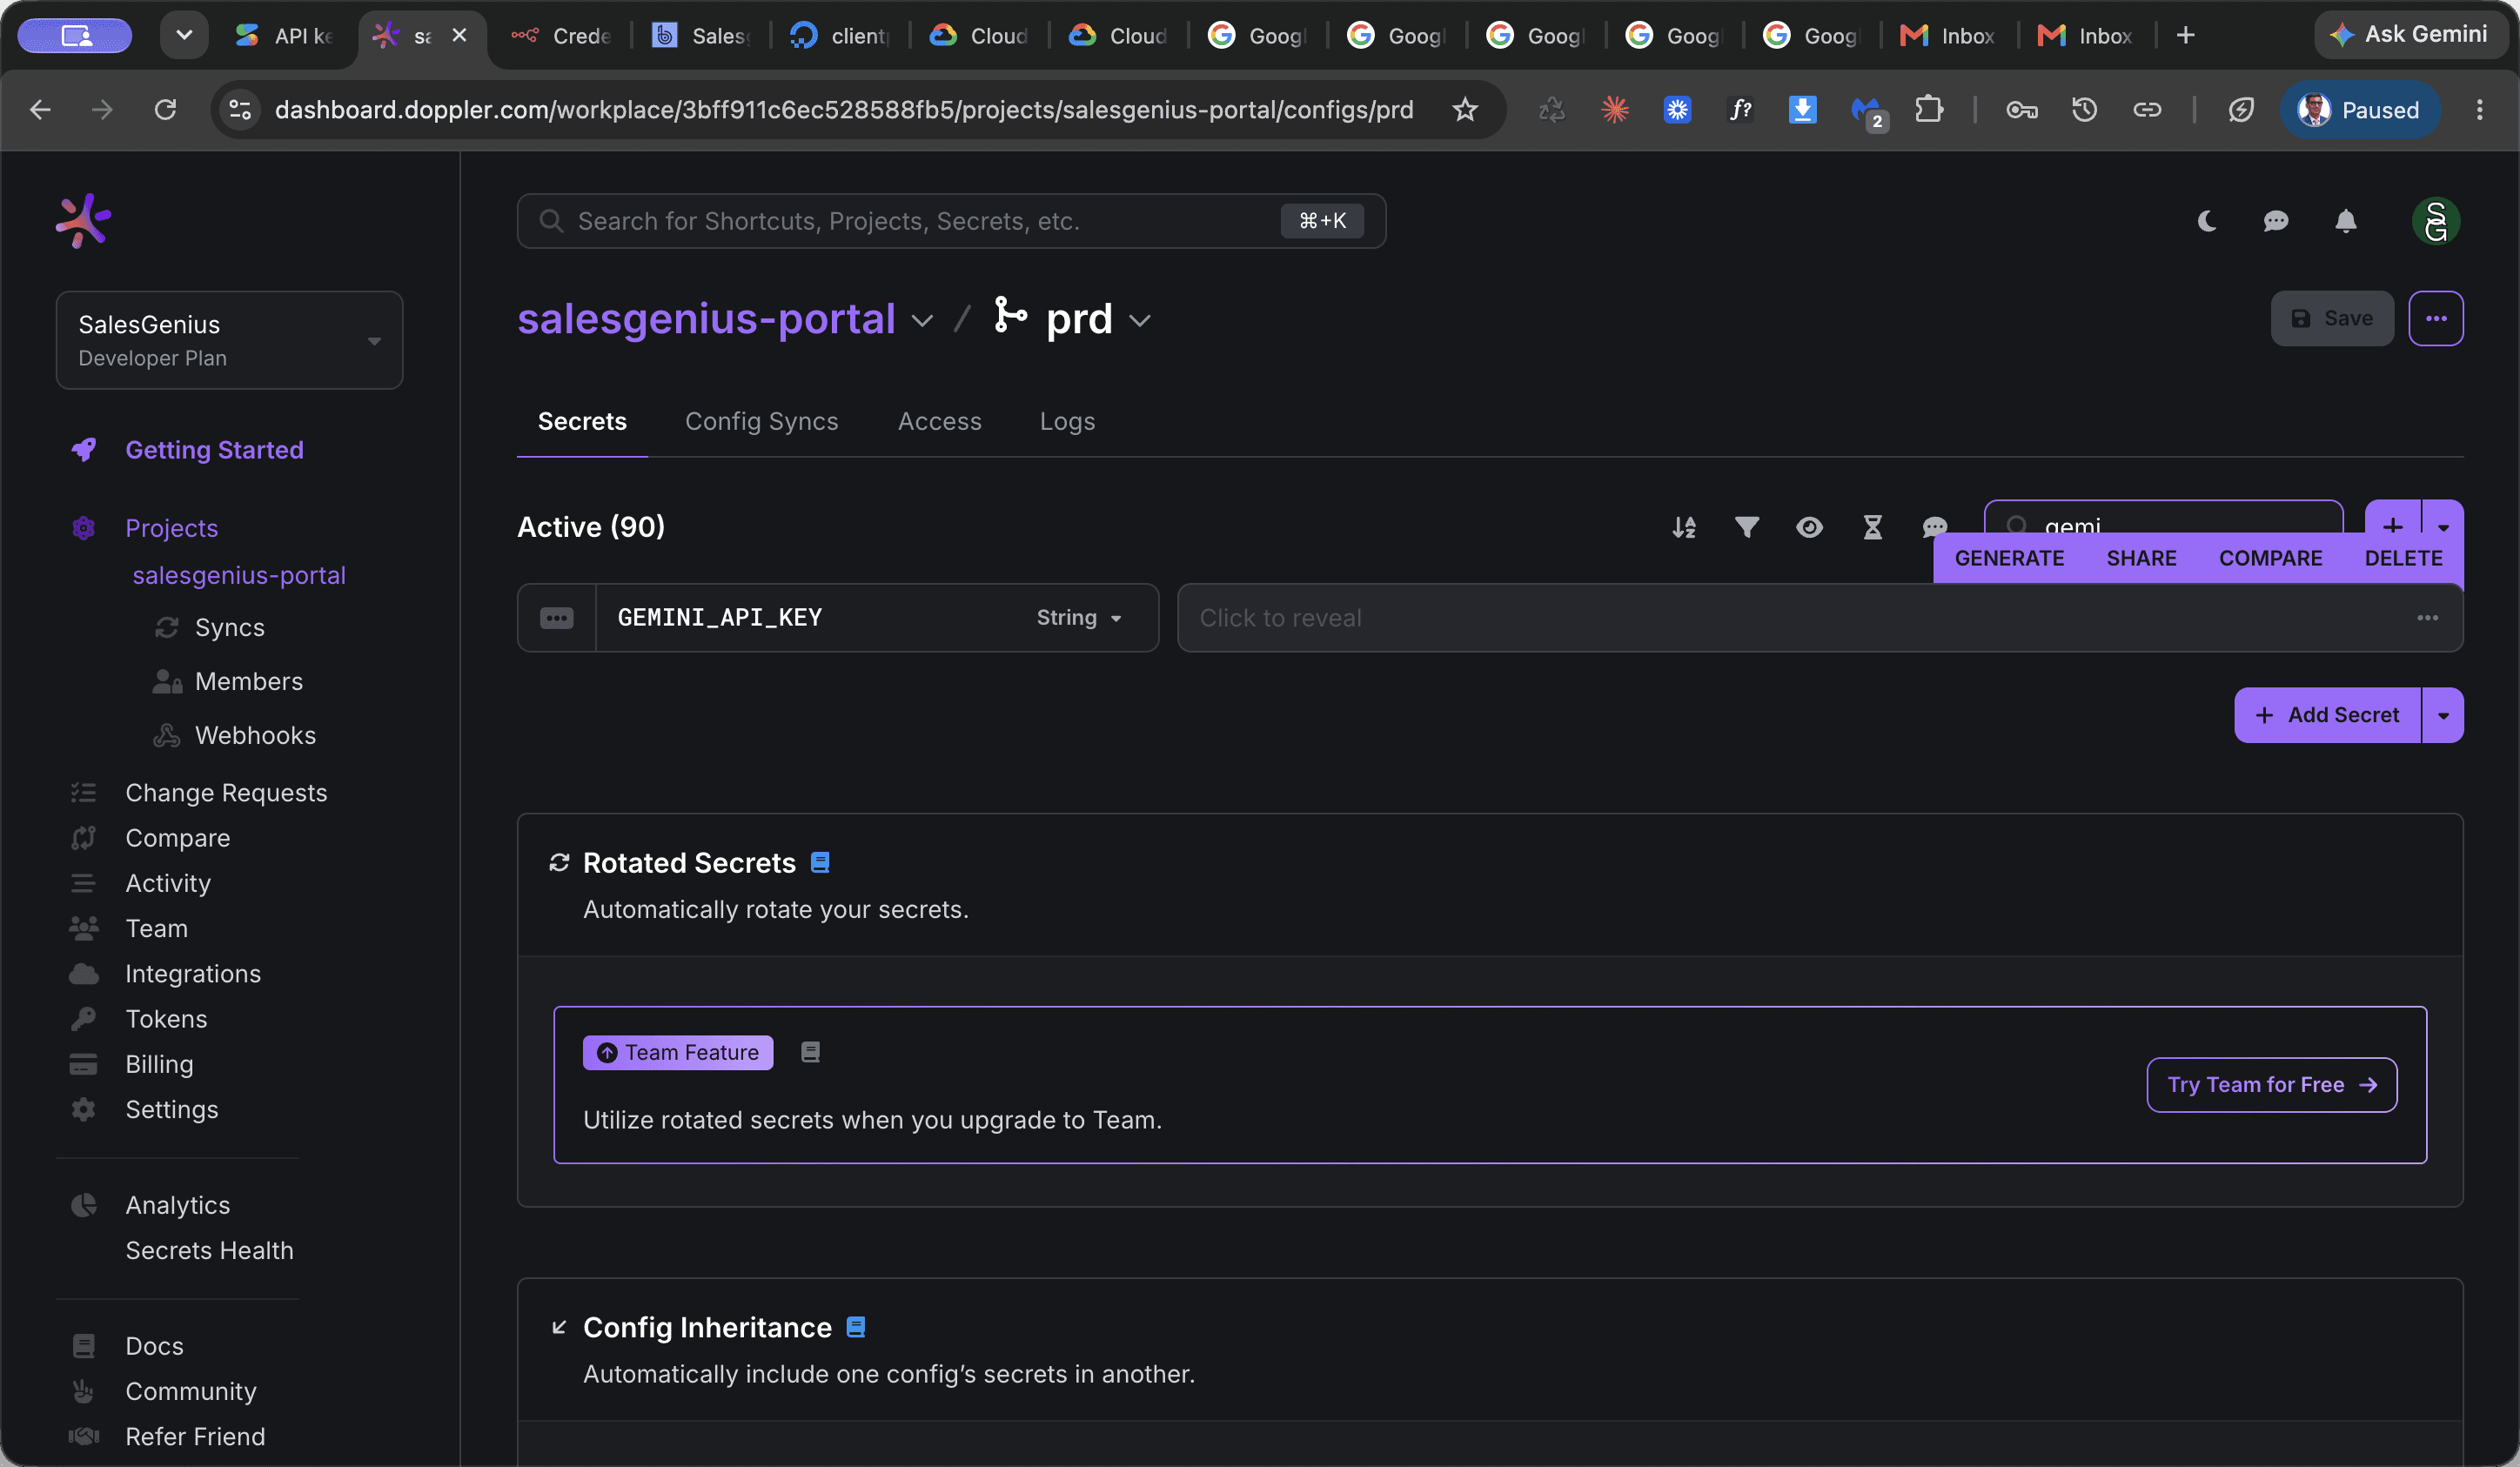Screen dimensions: 2520x1467
Task: Click the Save button
Action: coord(2332,318)
